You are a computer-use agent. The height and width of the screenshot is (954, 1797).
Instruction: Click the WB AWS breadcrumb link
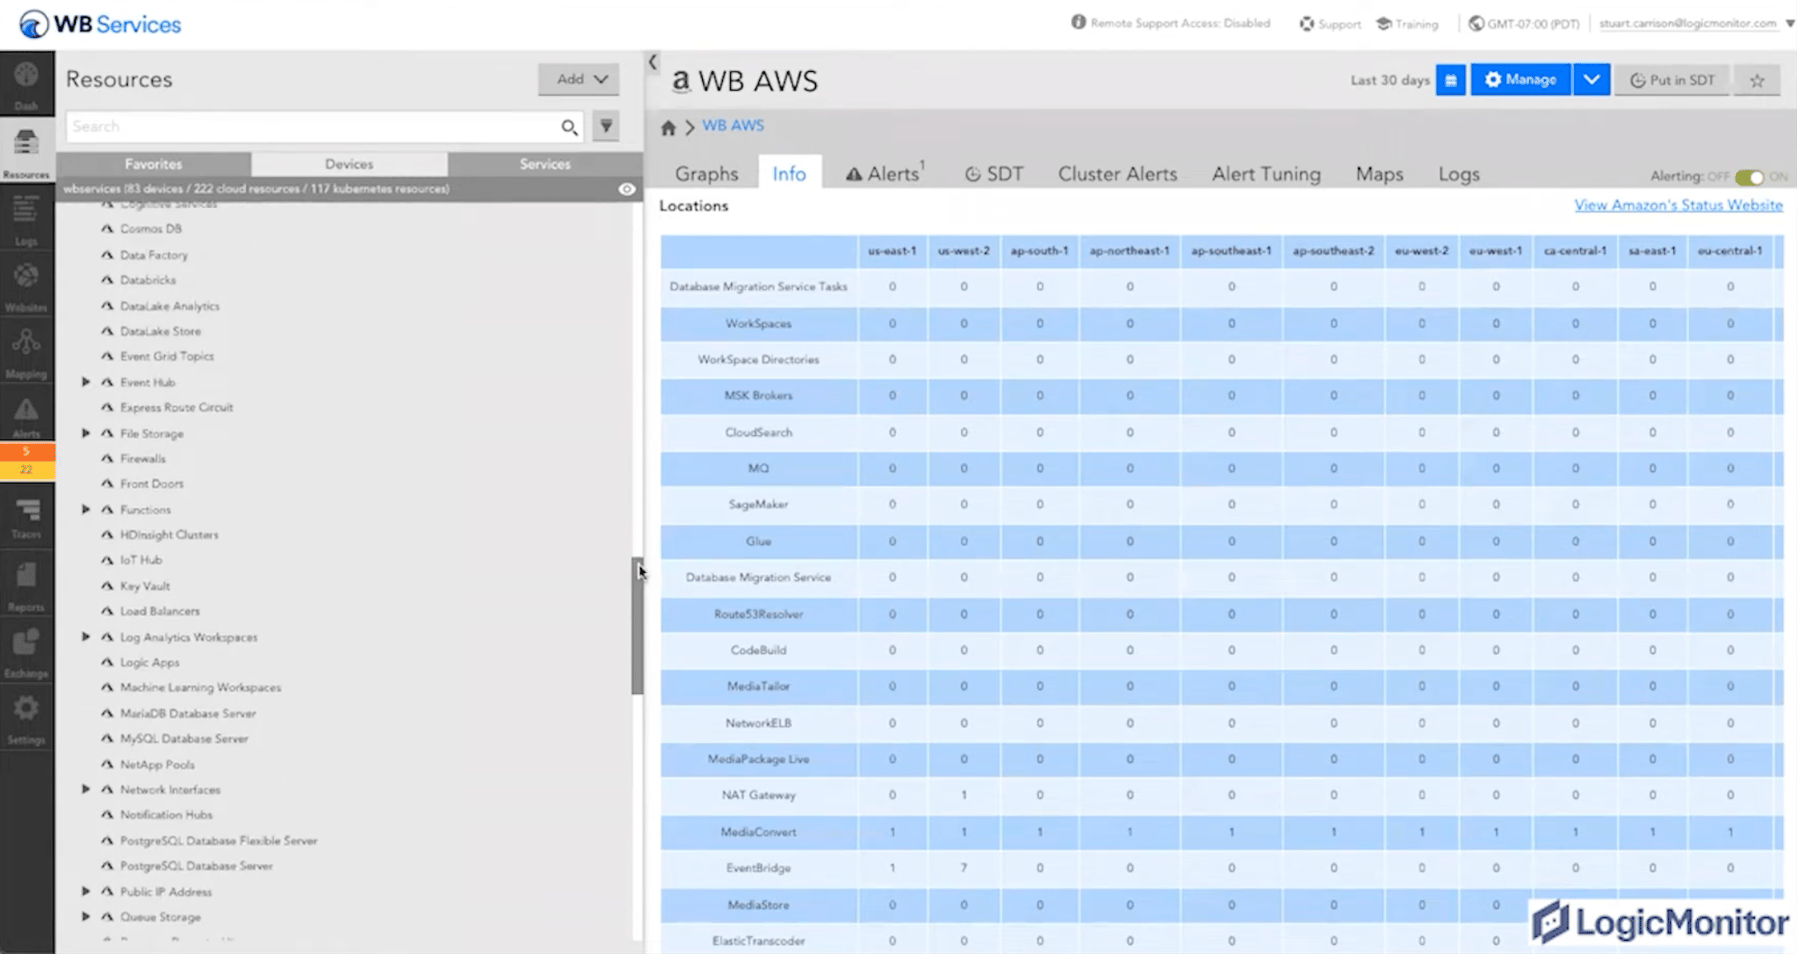pos(733,126)
